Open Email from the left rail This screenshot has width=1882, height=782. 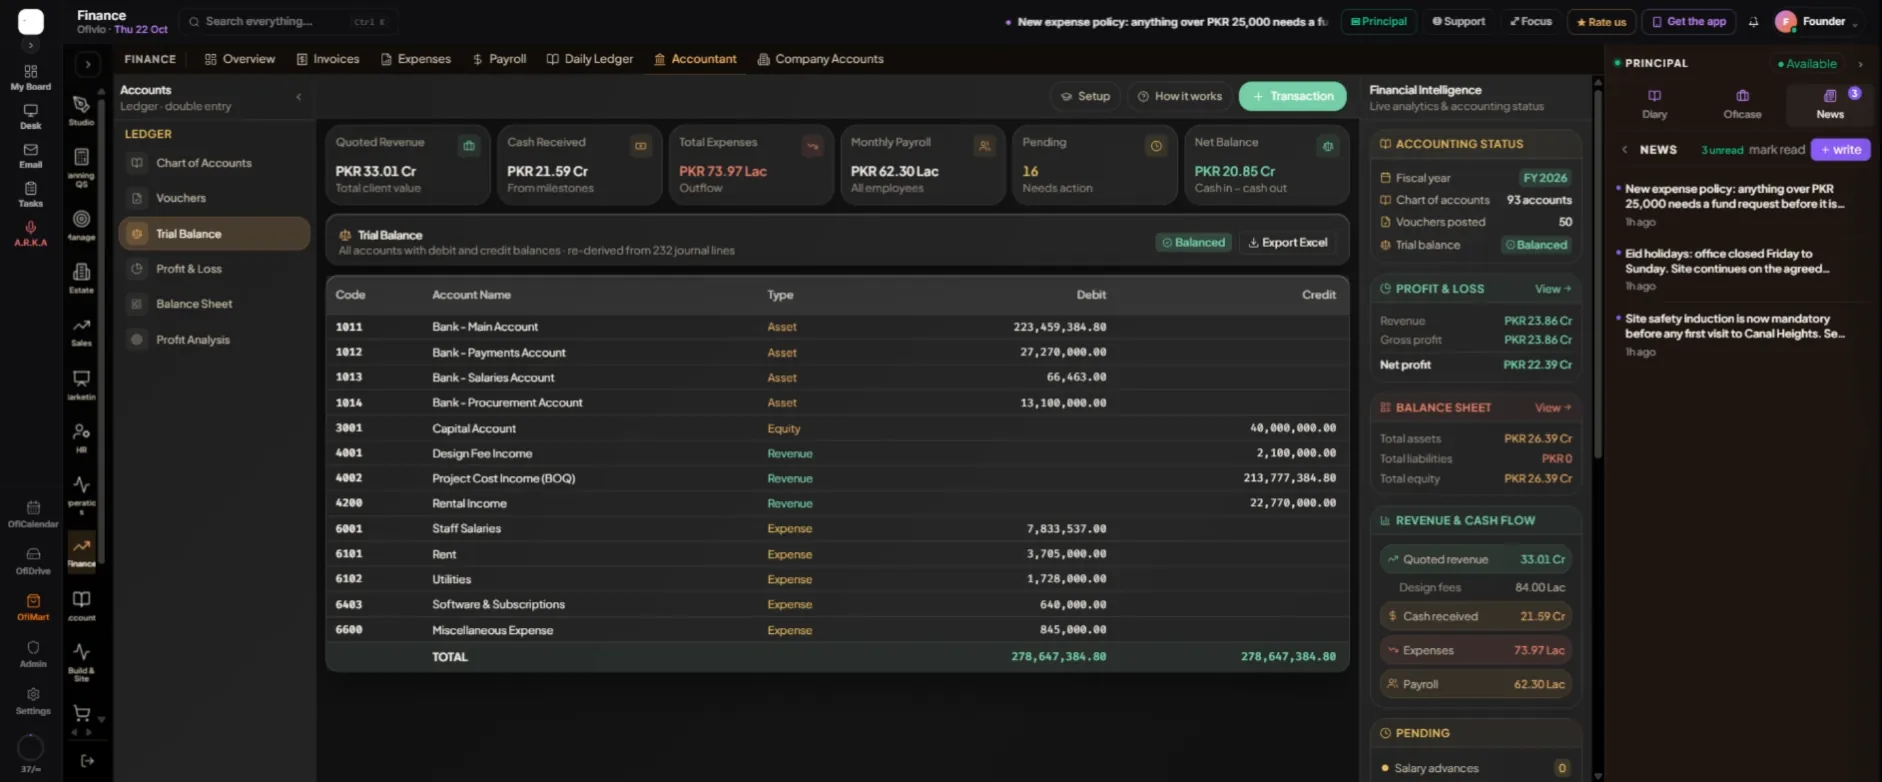(x=31, y=155)
